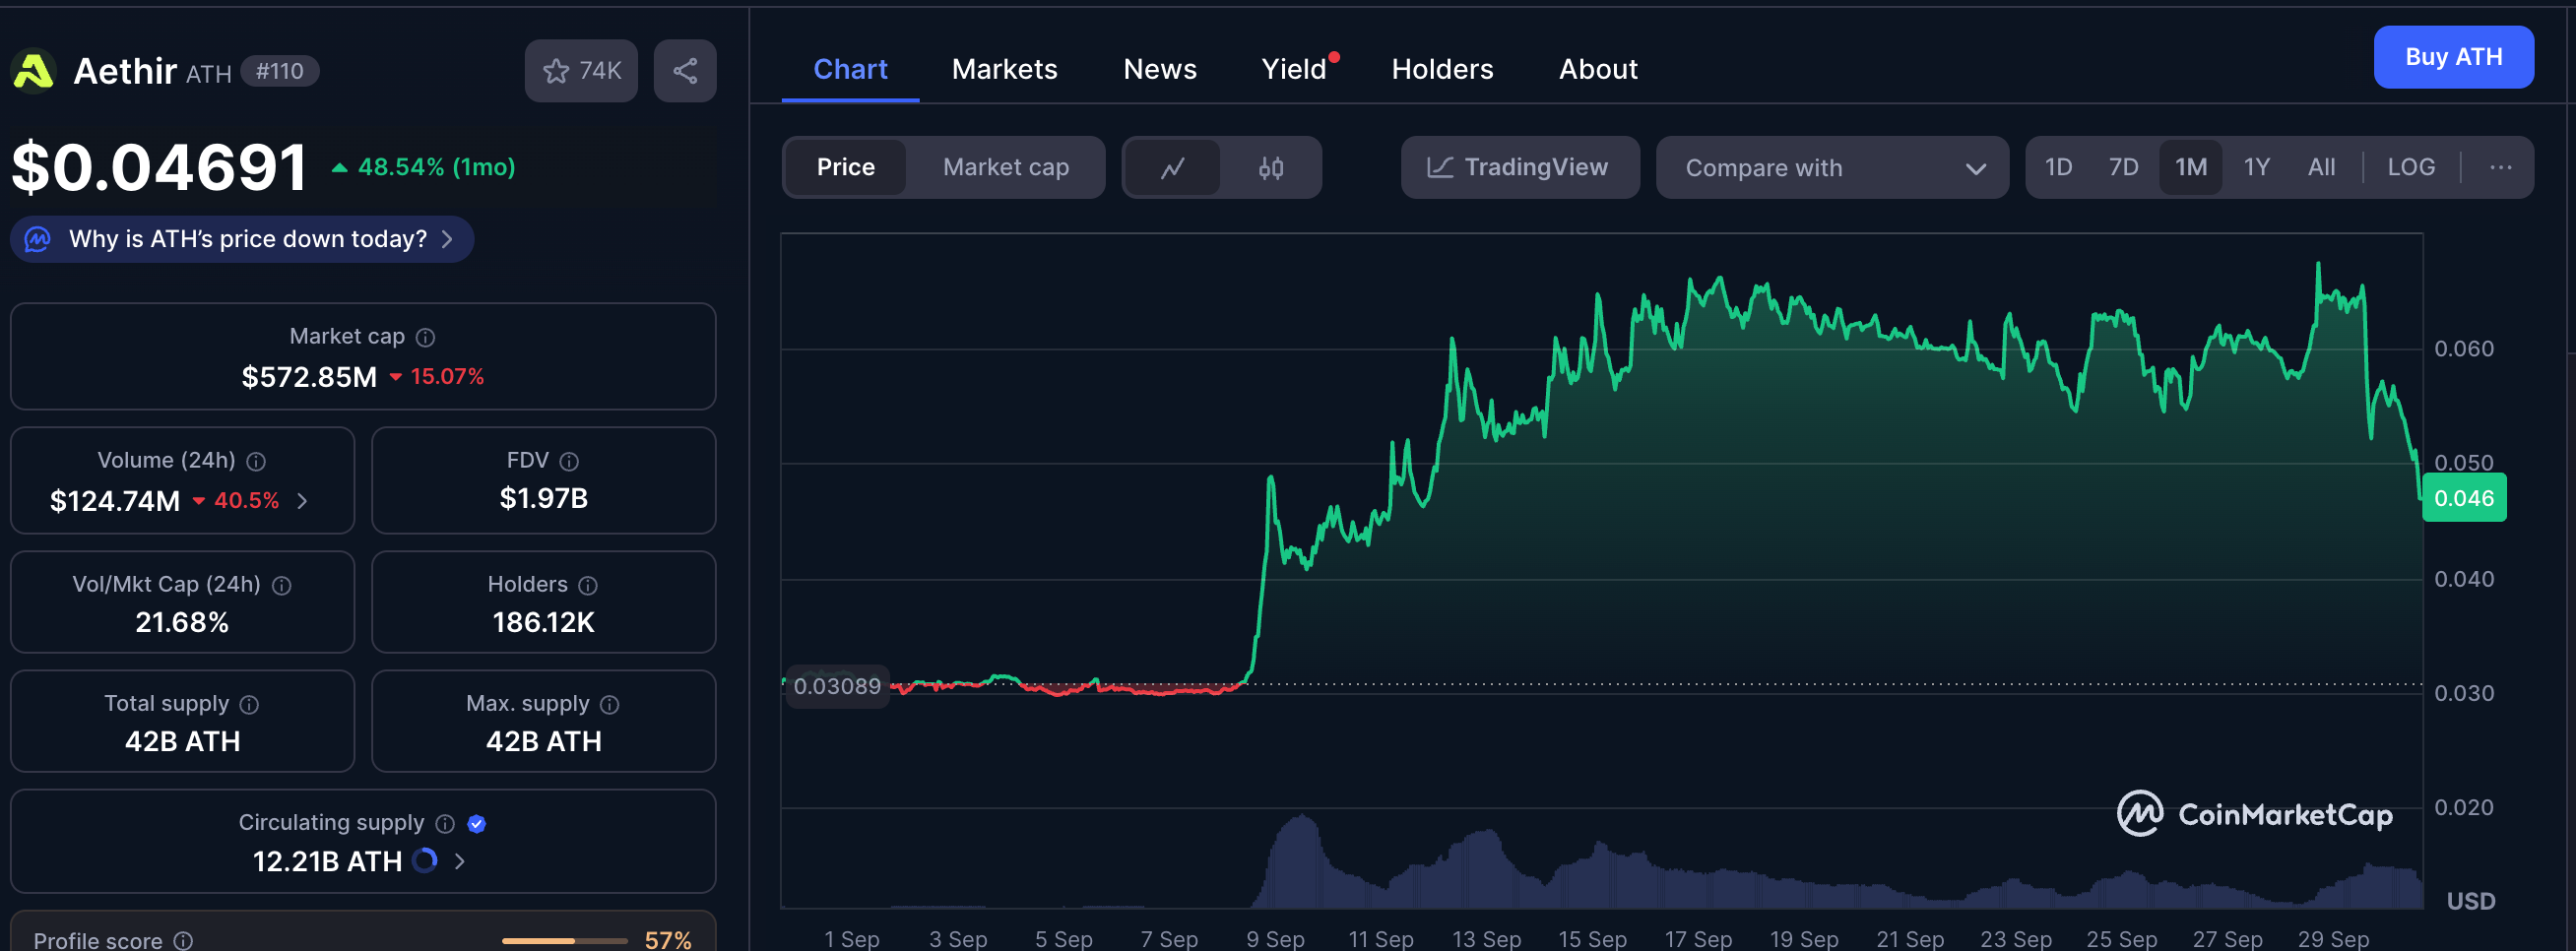This screenshot has height=951, width=2576.
Task: Click the circulating supply progress ring
Action: pos(425,860)
